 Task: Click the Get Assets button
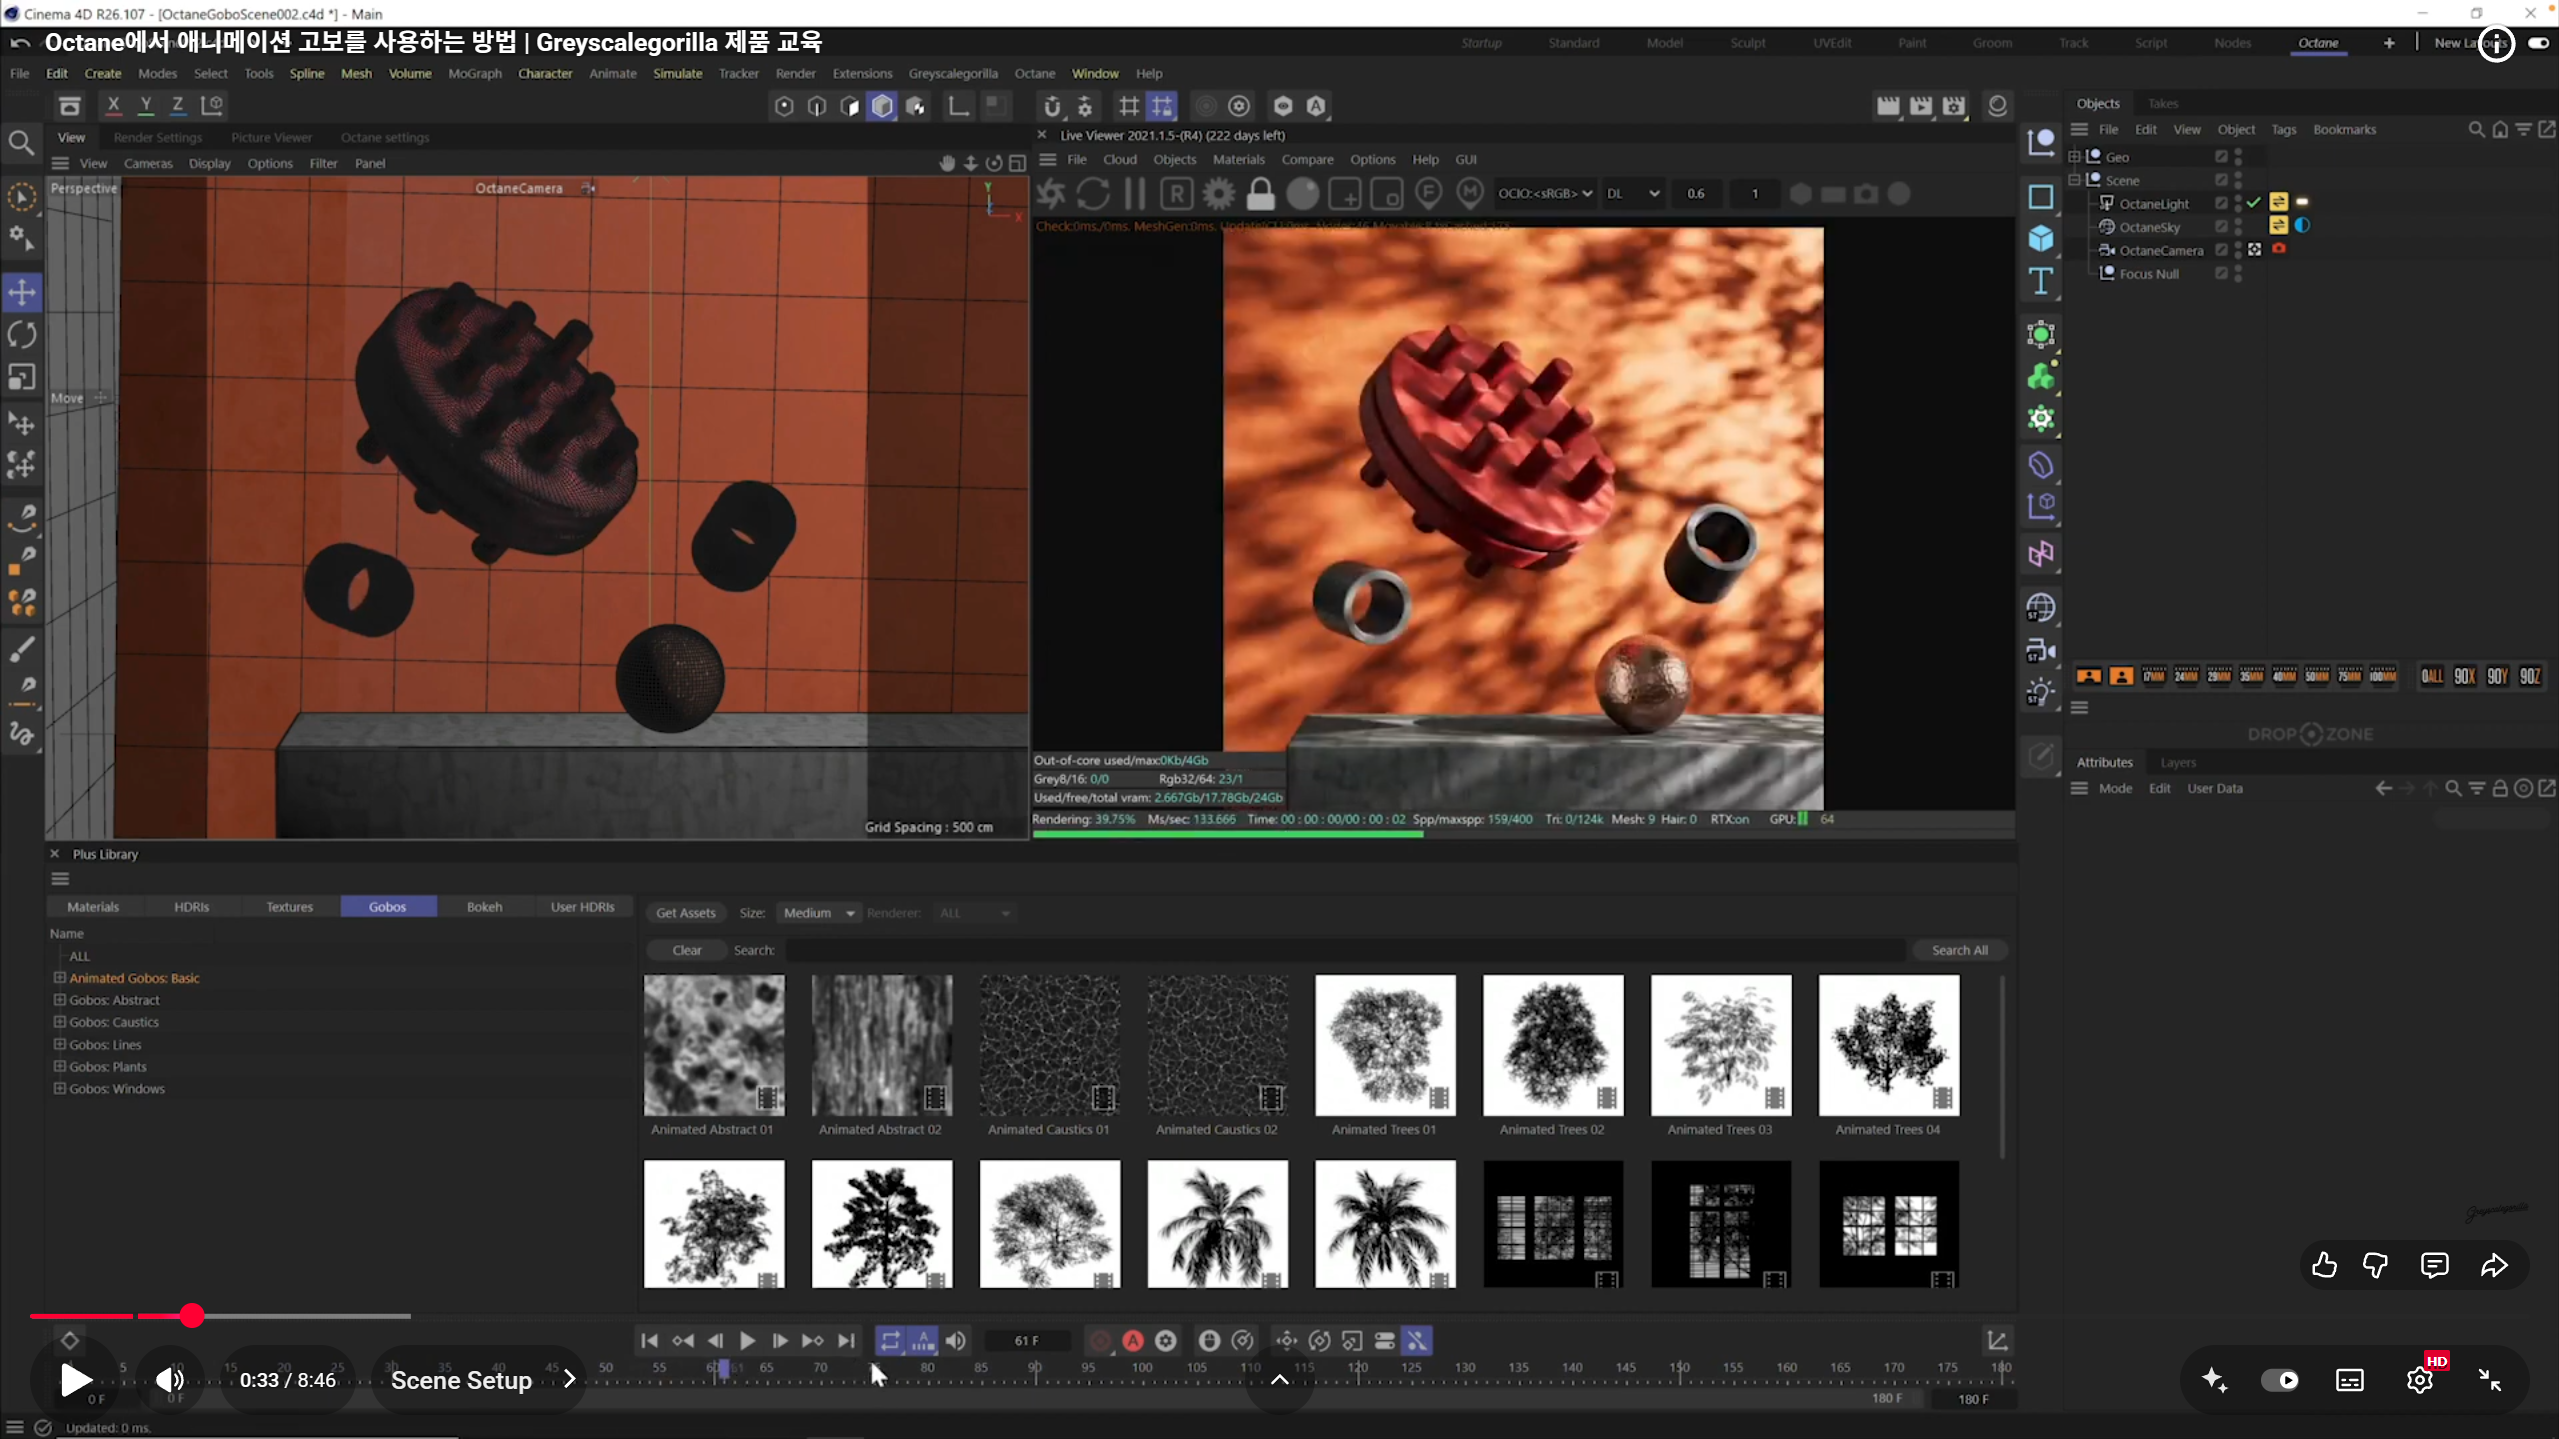[x=685, y=913]
